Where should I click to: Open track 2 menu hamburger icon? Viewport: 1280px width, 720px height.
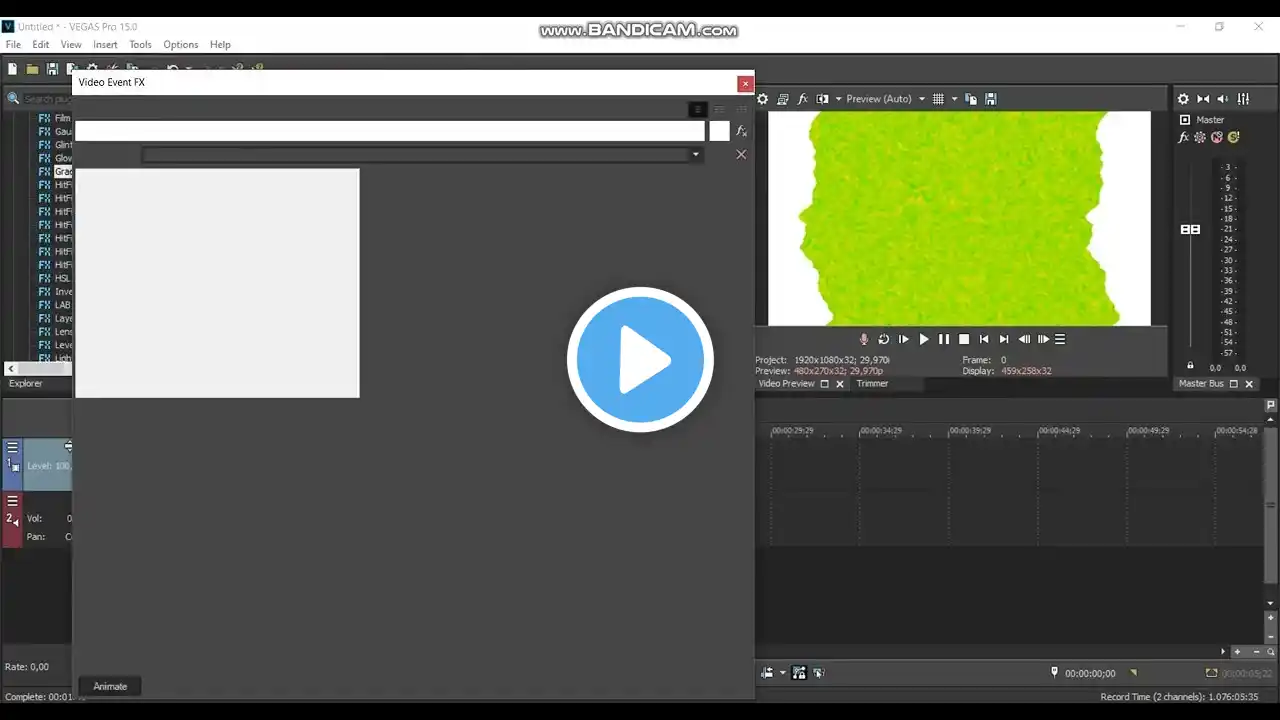coord(13,501)
